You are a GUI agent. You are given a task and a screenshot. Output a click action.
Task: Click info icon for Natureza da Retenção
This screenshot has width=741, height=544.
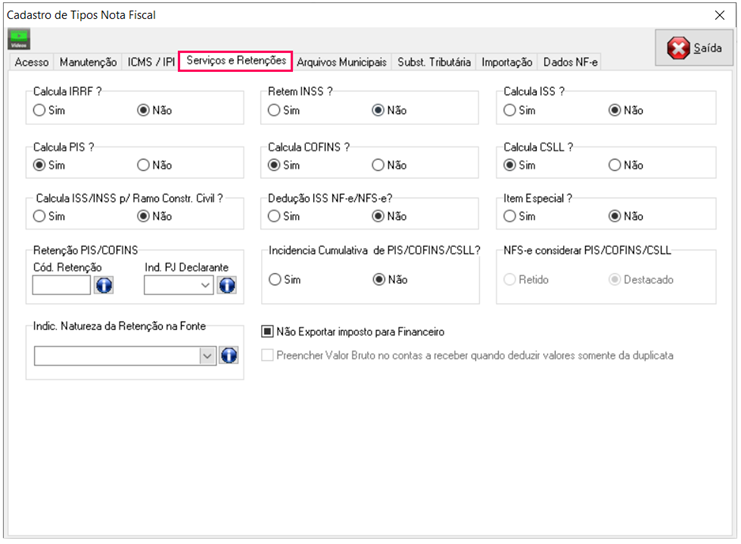(227, 355)
